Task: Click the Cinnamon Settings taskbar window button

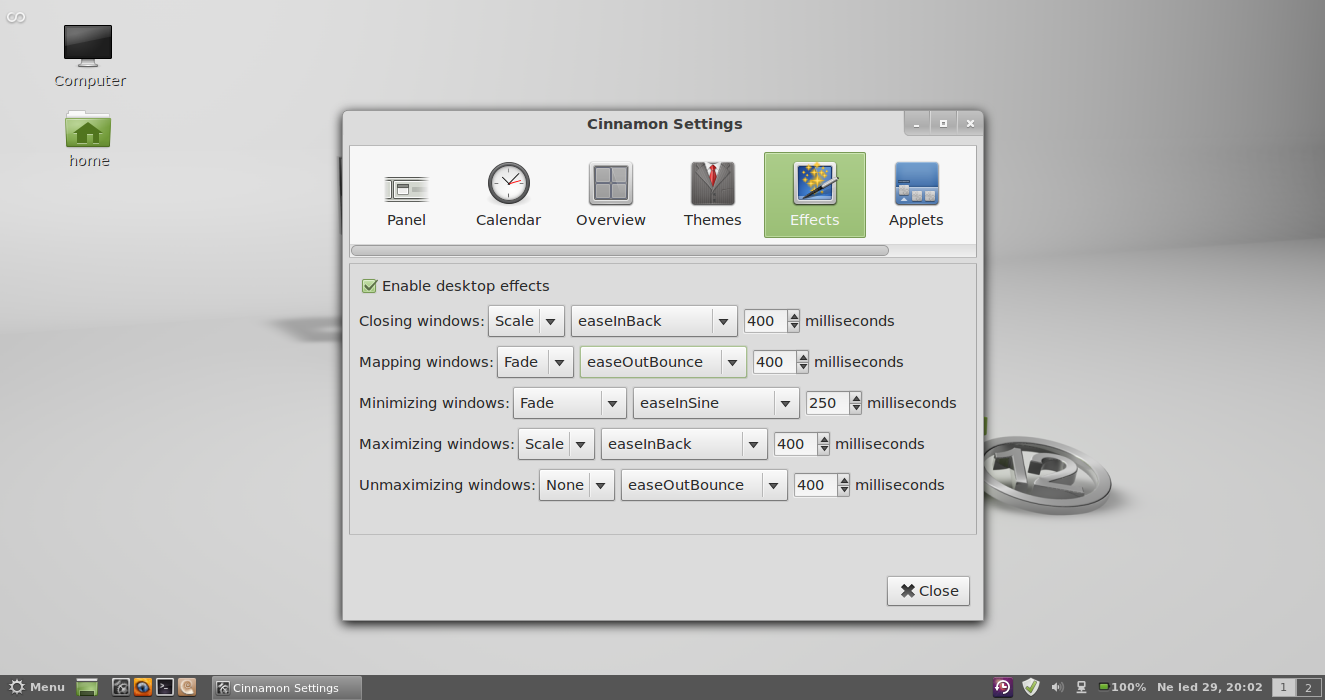Action: [286, 688]
